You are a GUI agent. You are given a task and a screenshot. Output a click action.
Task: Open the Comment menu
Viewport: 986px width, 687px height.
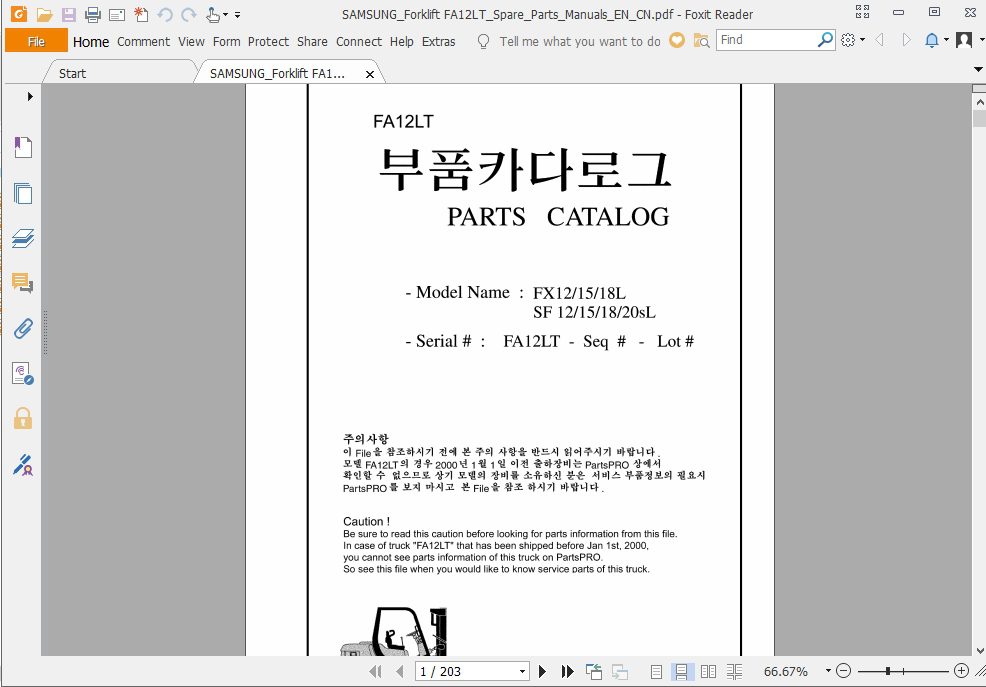click(x=143, y=41)
